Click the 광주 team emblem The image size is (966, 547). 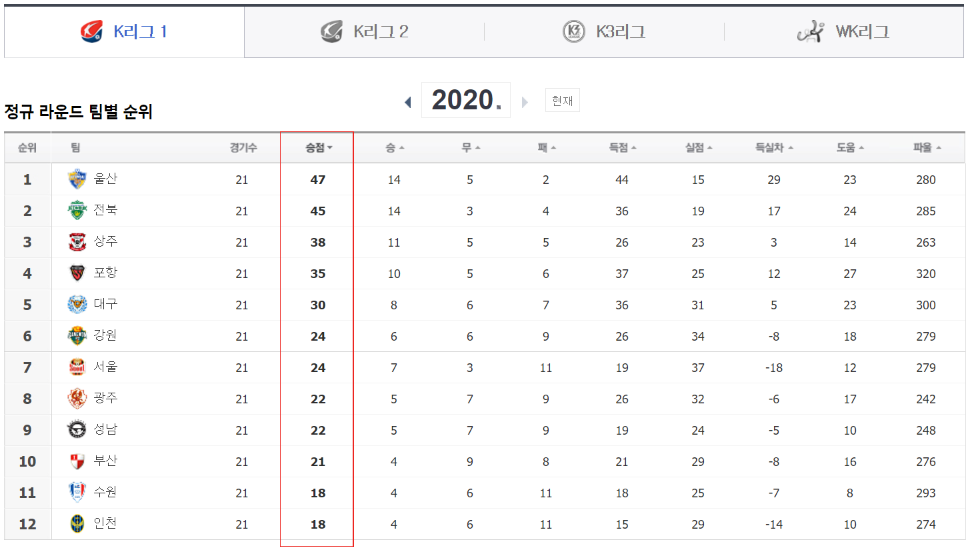[x=77, y=399]
